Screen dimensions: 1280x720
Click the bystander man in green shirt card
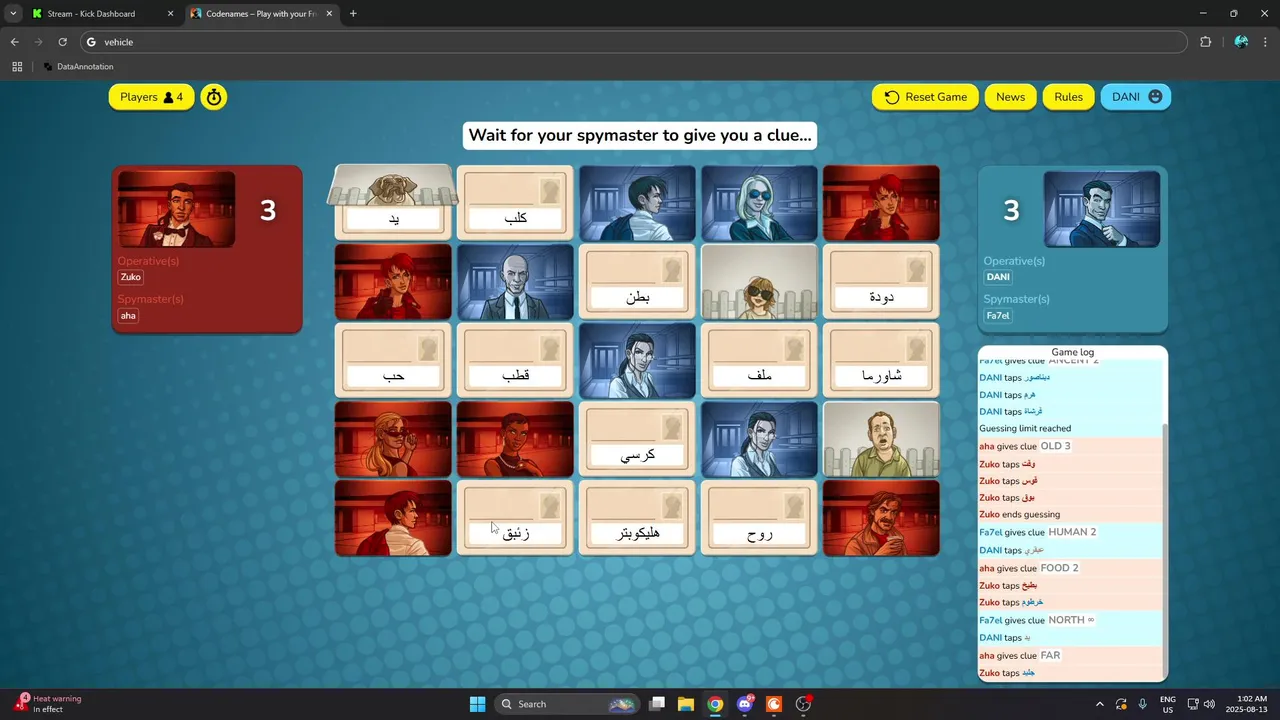[881, 439]
